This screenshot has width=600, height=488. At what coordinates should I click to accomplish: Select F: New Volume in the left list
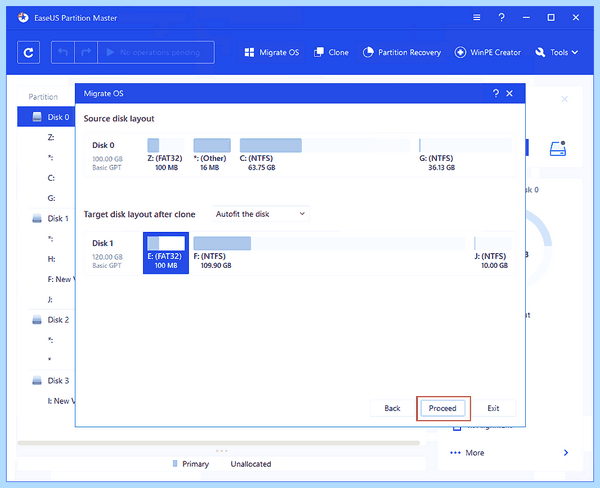[x=60, y=279]
